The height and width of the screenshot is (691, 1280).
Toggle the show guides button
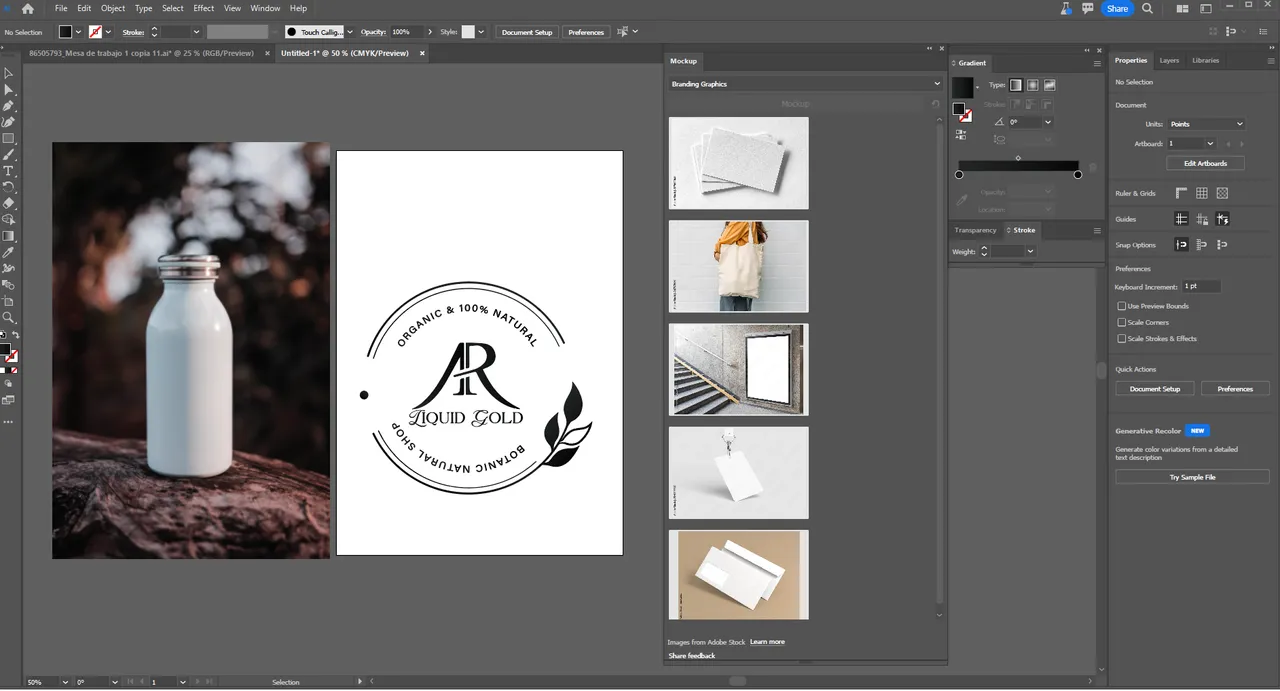(x=1181, y=219)
